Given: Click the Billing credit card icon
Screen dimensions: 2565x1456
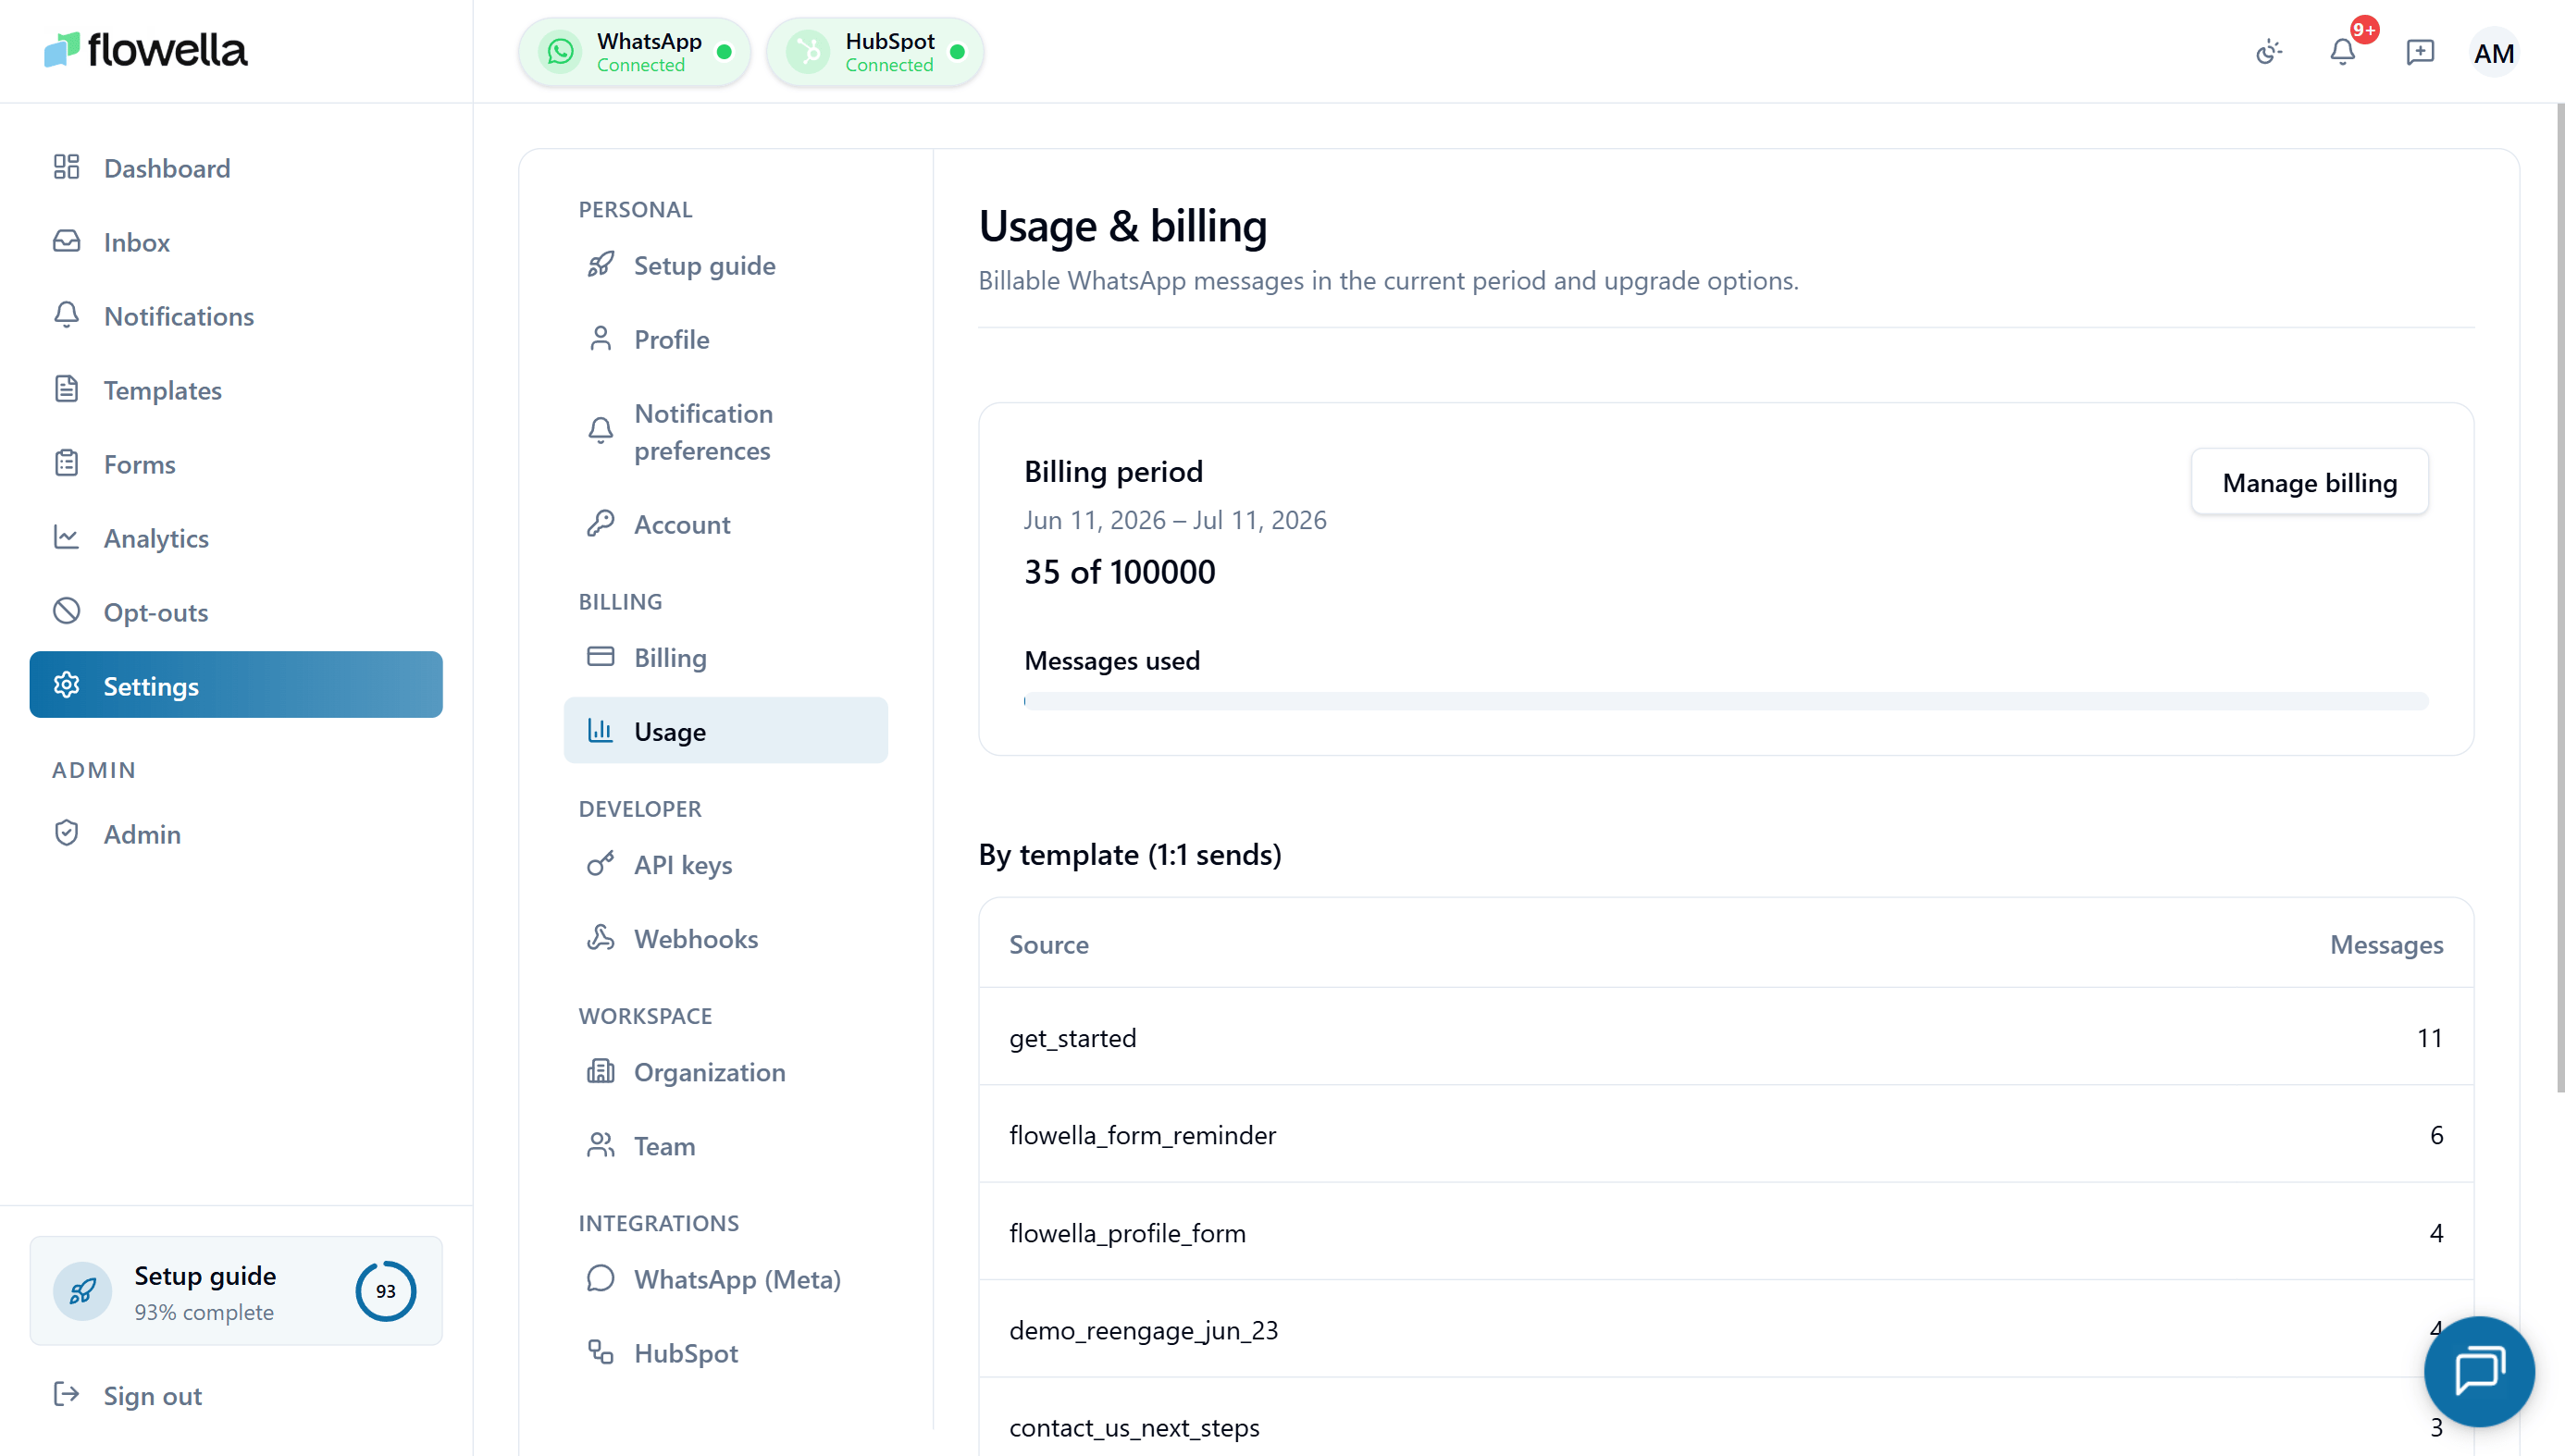Looking at the screenshot, I should (x=601, y=657).
